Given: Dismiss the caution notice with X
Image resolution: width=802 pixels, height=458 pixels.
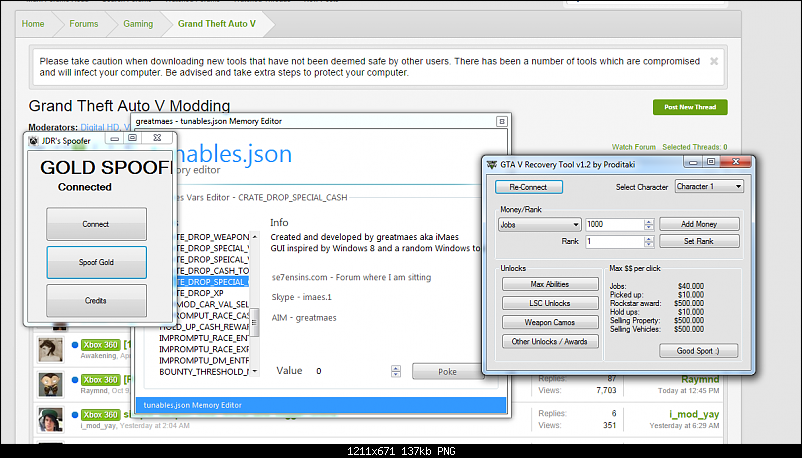Looking at the screenshot, I should point(714,61).
